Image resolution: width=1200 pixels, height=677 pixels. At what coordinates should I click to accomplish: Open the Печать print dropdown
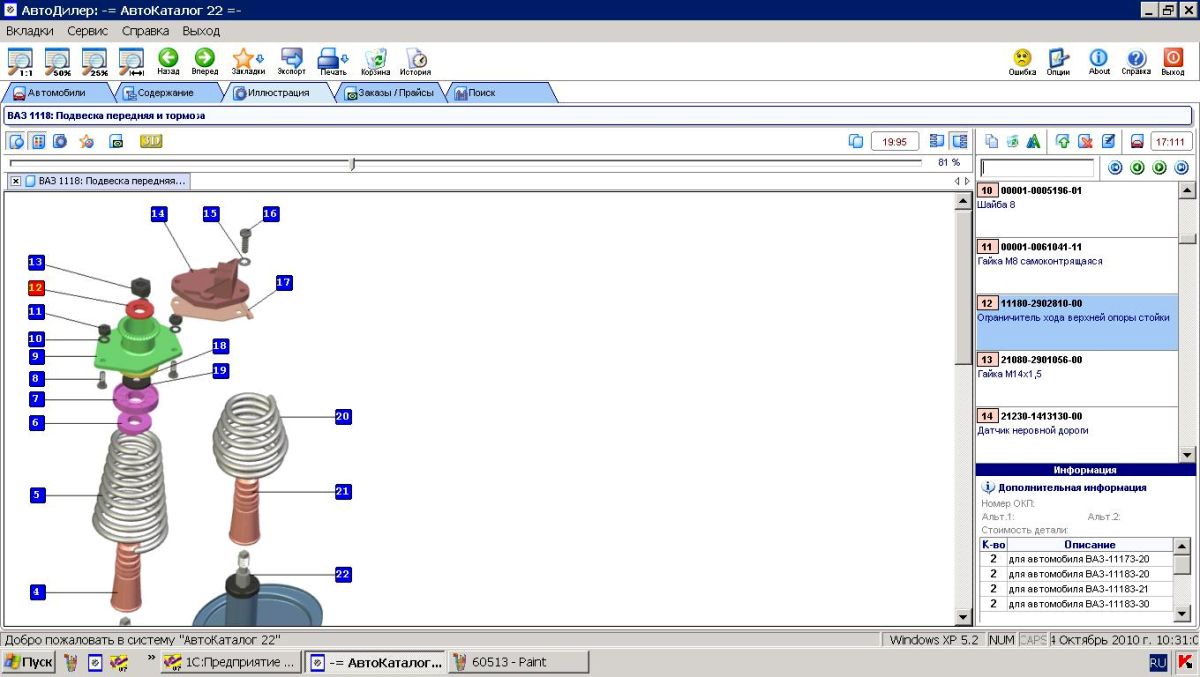pos(333,61)
